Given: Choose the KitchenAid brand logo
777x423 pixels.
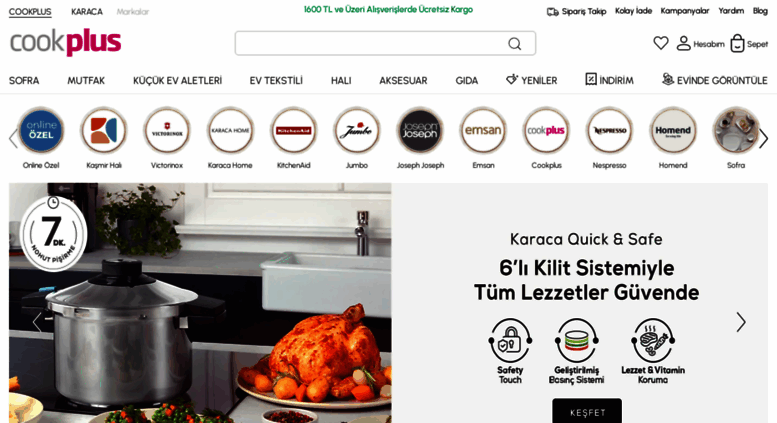Looking at the screenshot, I should (293, 131).
